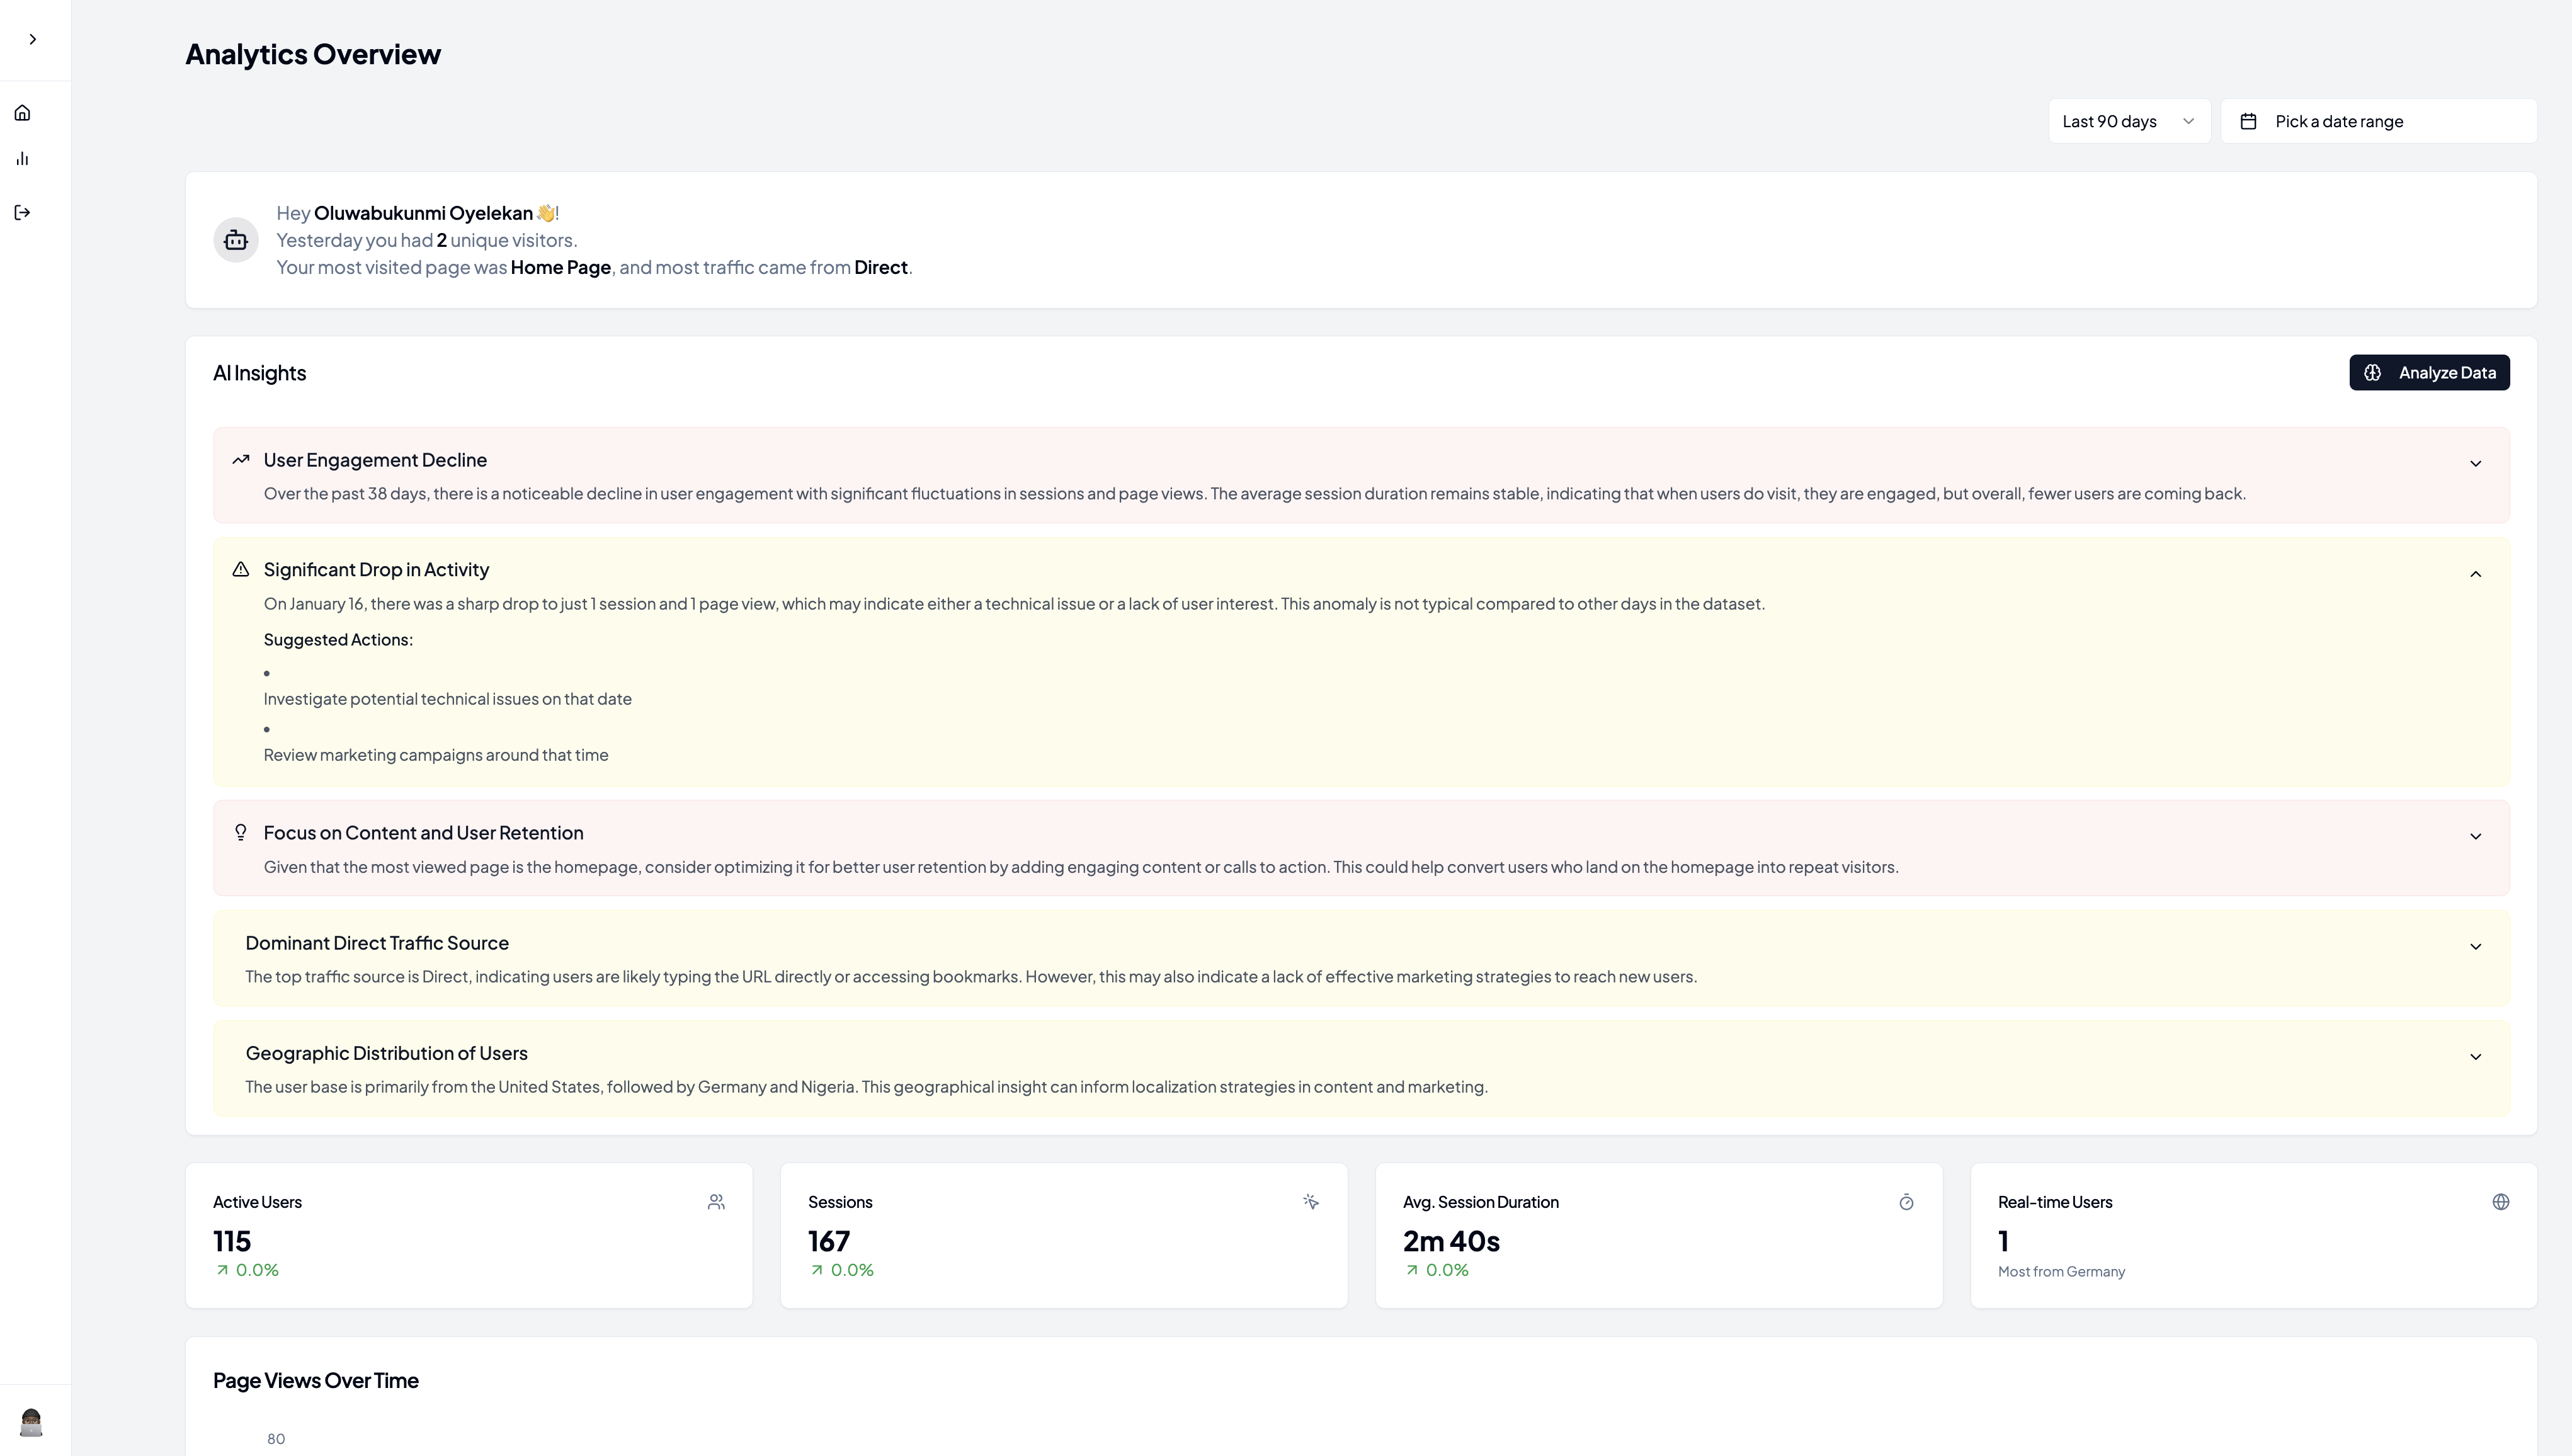2572x1456 pixels.
Task: Click the pointer icon on Sessions card
Action: [x=1311, y=1202]
